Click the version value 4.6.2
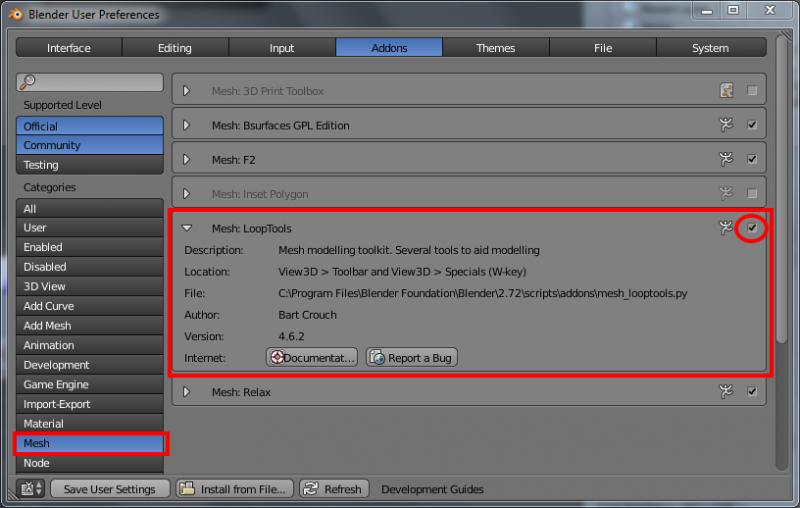 [291, 336]
